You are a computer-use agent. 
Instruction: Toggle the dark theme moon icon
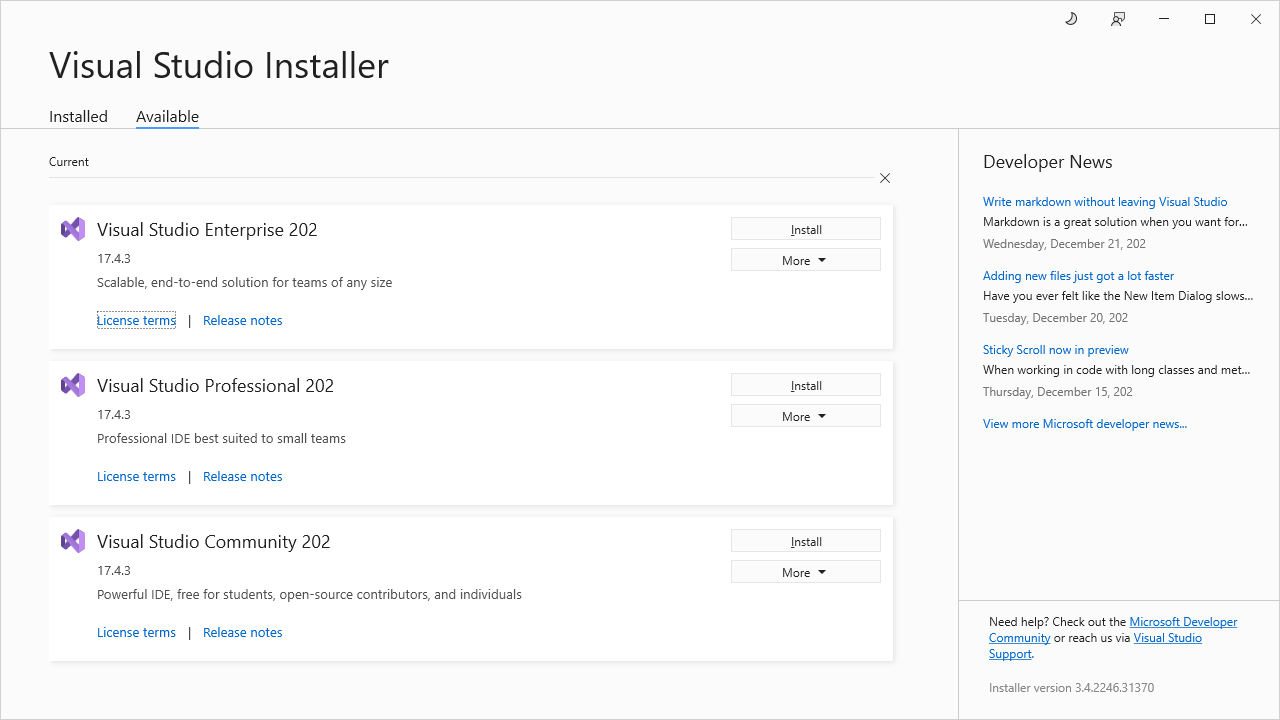(x=1071, y=19)
